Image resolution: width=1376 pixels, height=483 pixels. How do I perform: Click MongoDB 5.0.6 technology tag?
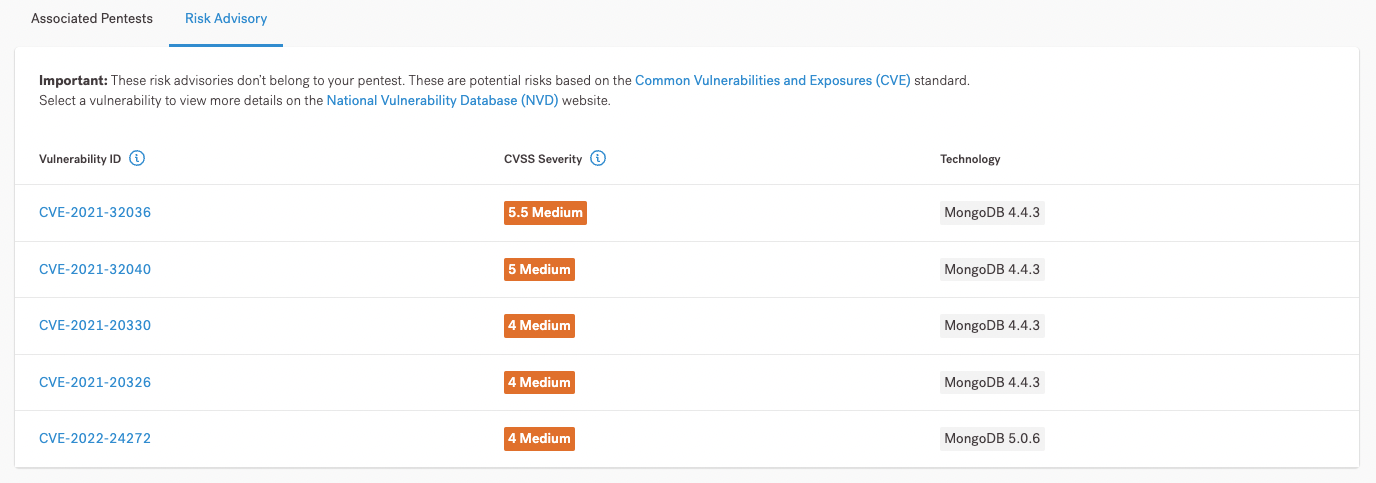click(x=992, y=438)
